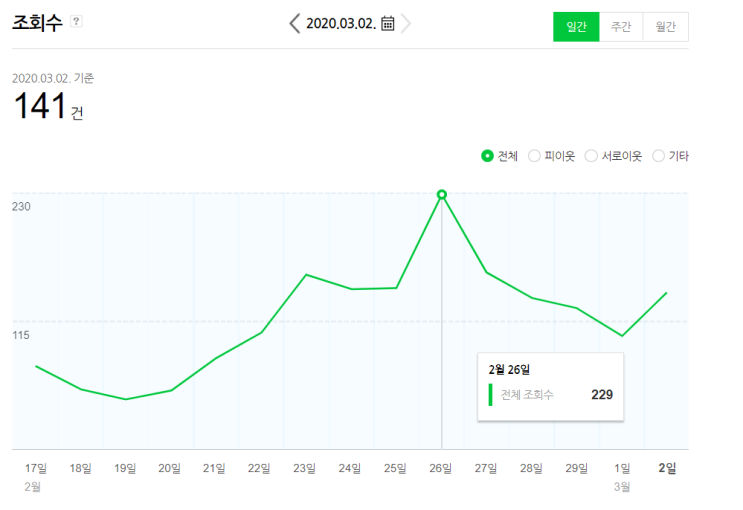Click the 141 total view count
743x510 pixels.
click(x=40, y=106)
